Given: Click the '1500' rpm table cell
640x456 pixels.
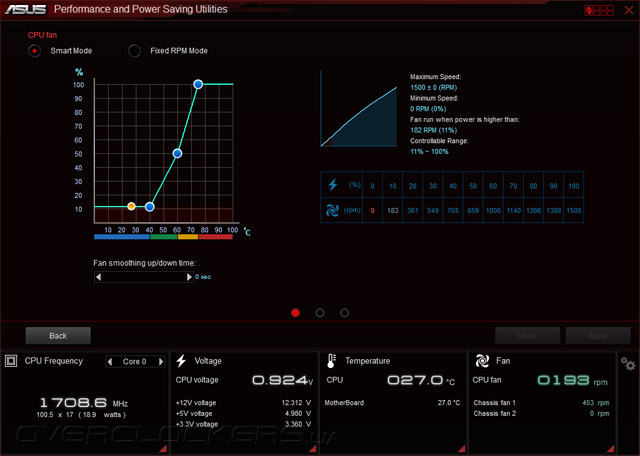Looking at the screenshot, I should pos(573,211).
